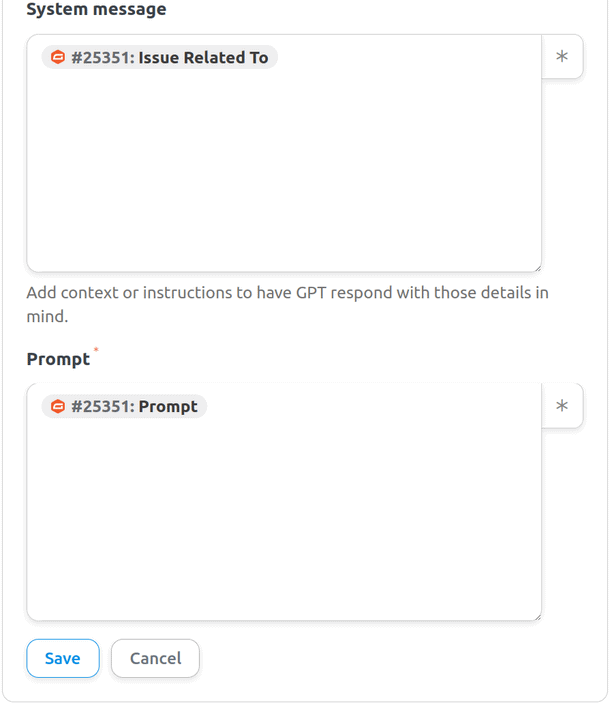Save the GPT settings
Screen dimensions: 610x705
click(62, 658)
